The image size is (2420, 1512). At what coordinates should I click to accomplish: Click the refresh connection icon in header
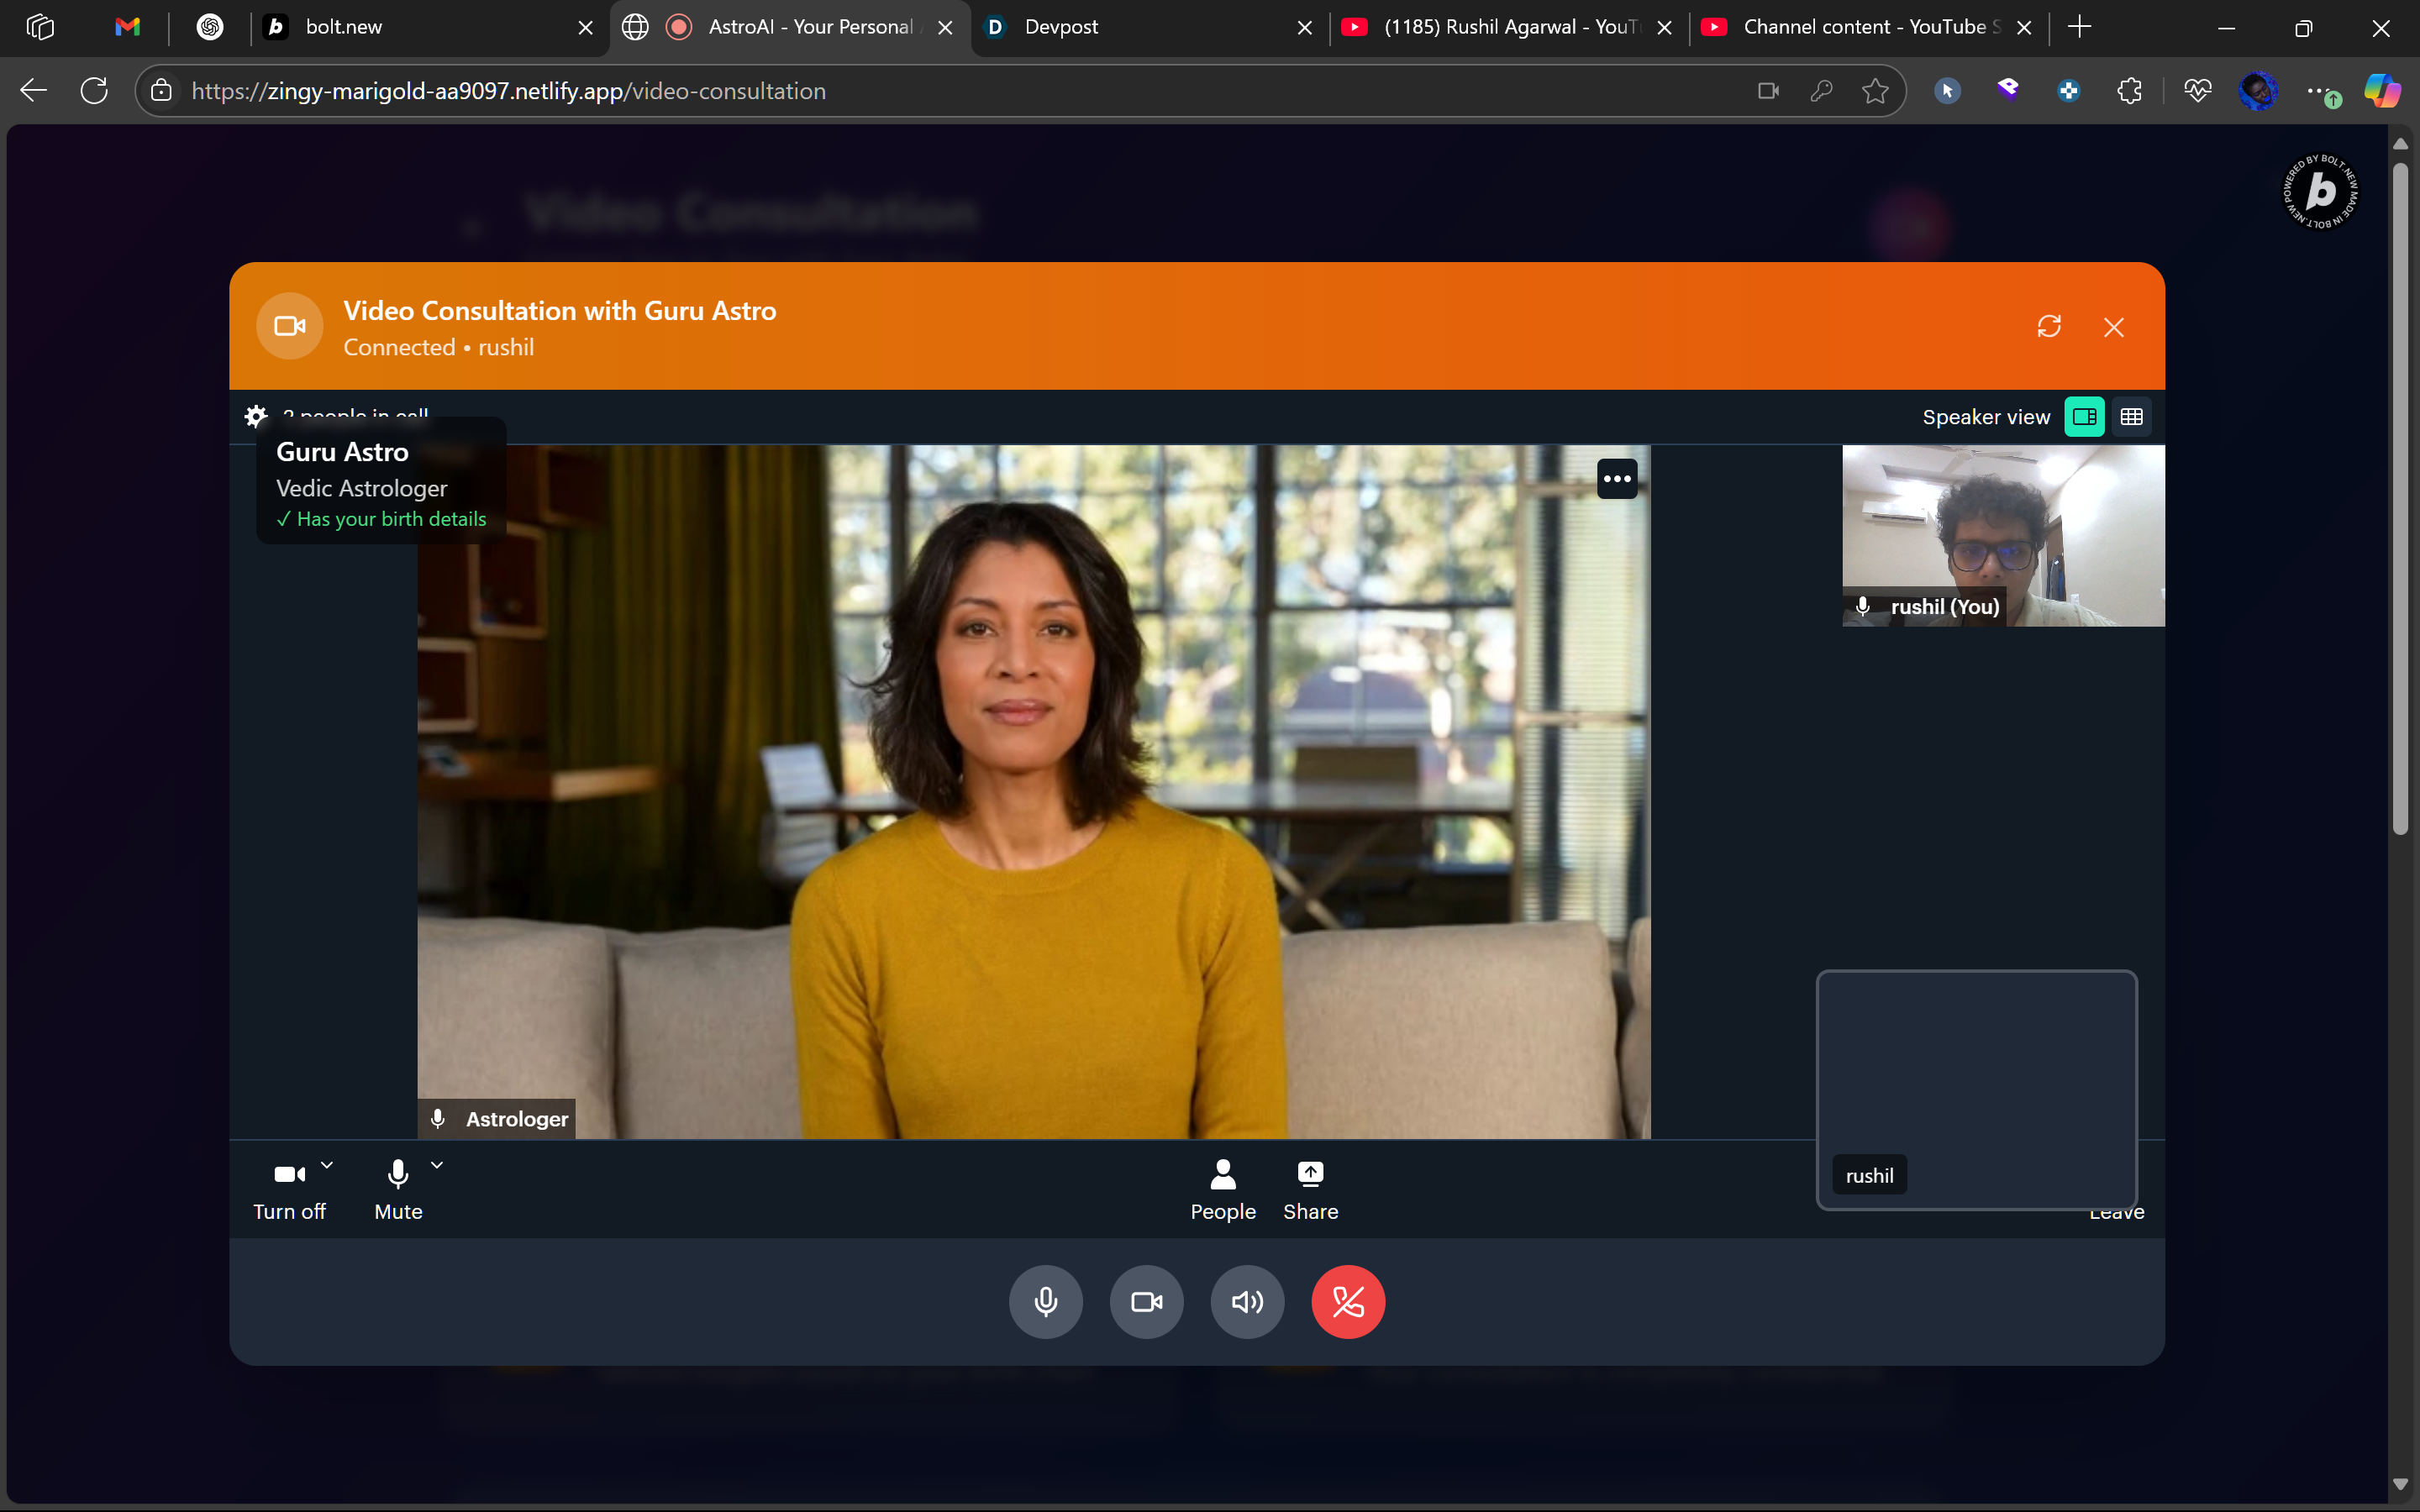[2049, 327]
